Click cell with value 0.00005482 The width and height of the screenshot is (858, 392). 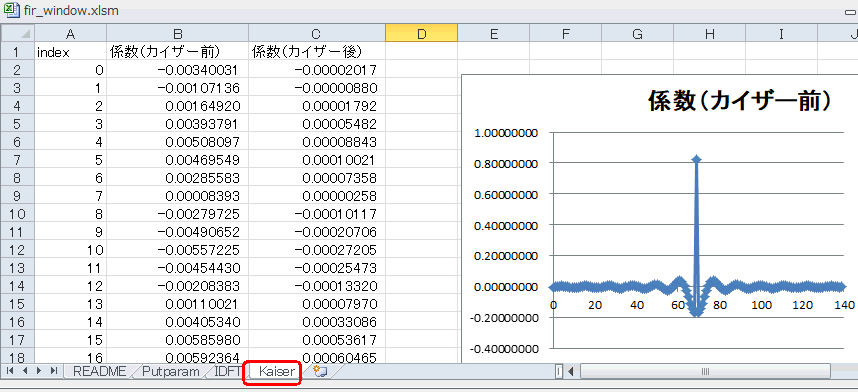(x=317, y=124)
